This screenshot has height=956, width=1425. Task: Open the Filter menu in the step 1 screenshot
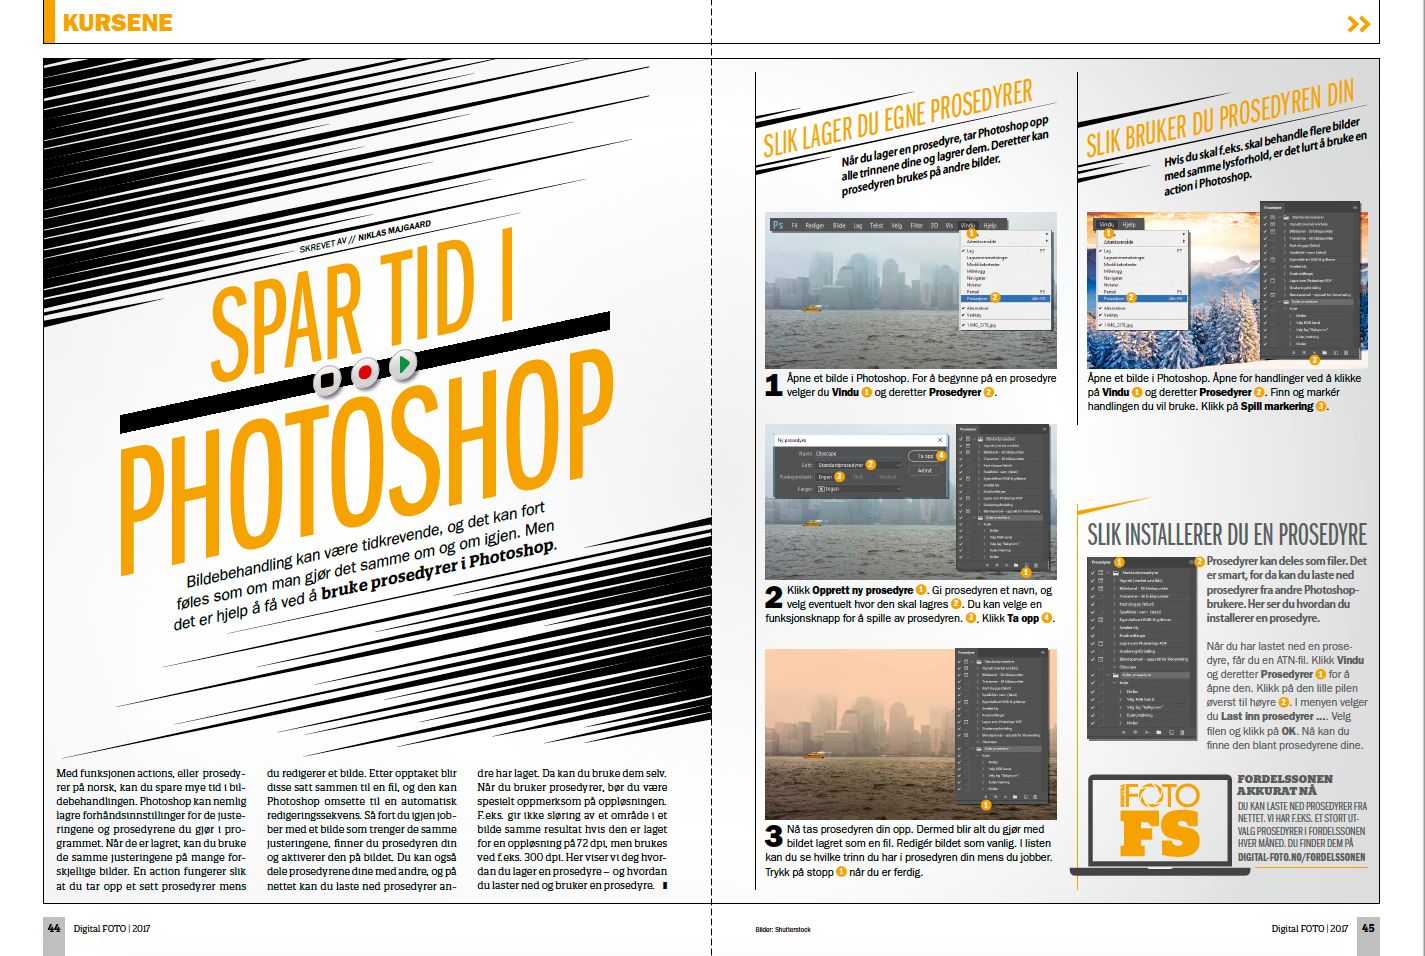coord(916,226)
